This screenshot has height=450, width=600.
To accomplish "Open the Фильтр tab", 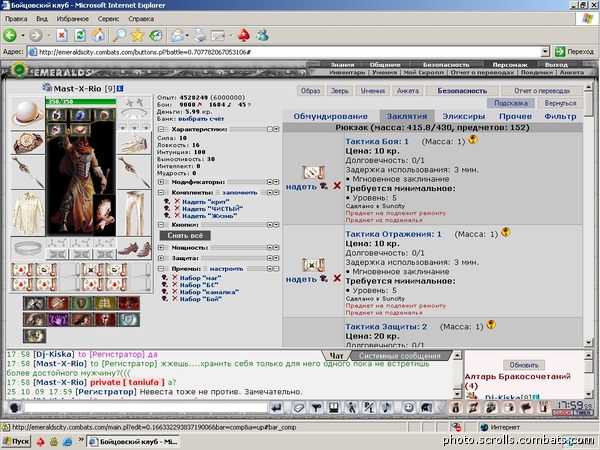I will coord(560,116).
